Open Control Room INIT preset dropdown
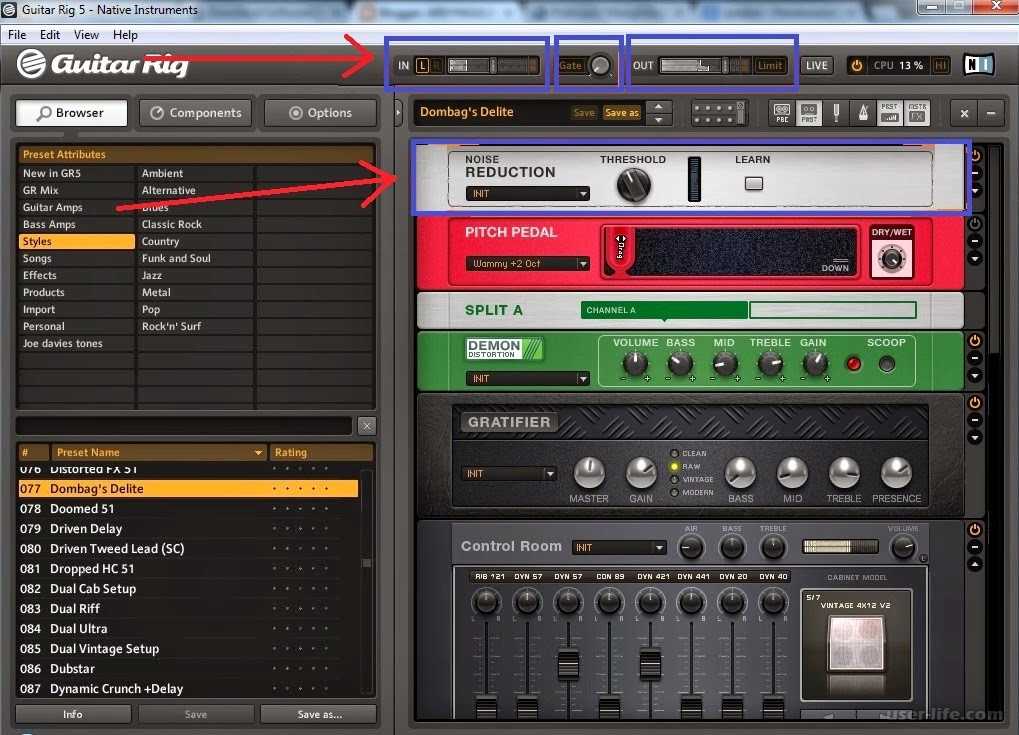1019x735 pixels. point(619,548)
